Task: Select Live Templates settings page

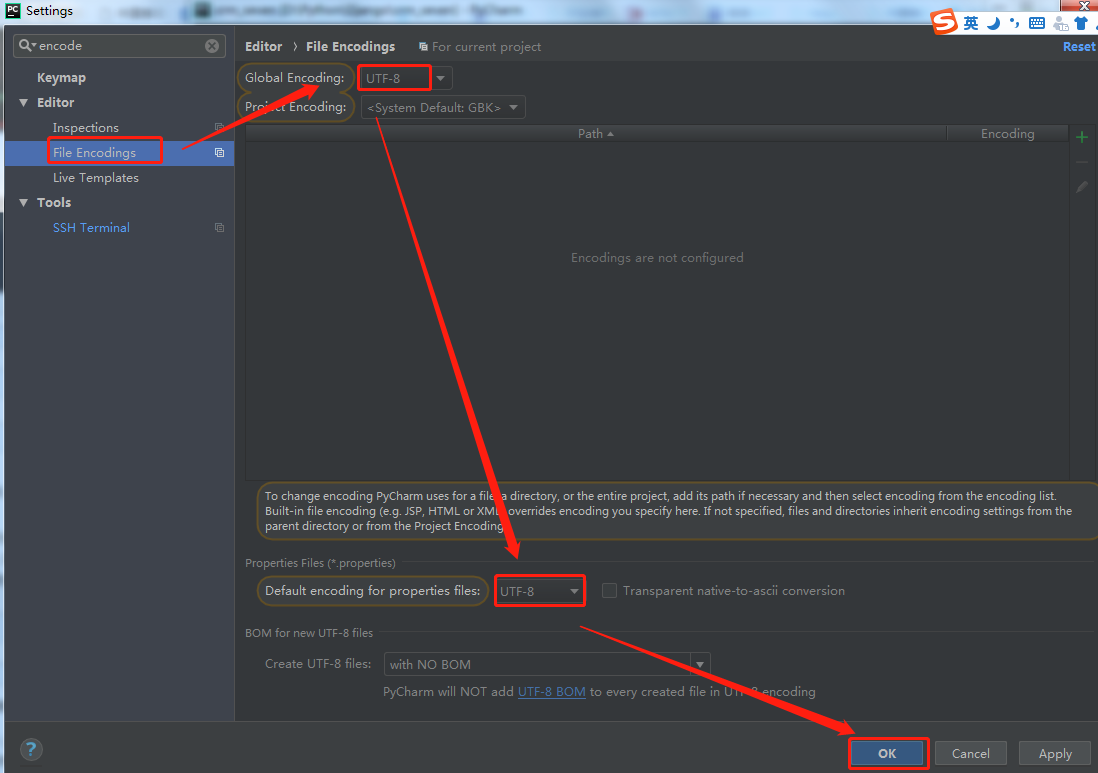Action: [x=96, y=178]
